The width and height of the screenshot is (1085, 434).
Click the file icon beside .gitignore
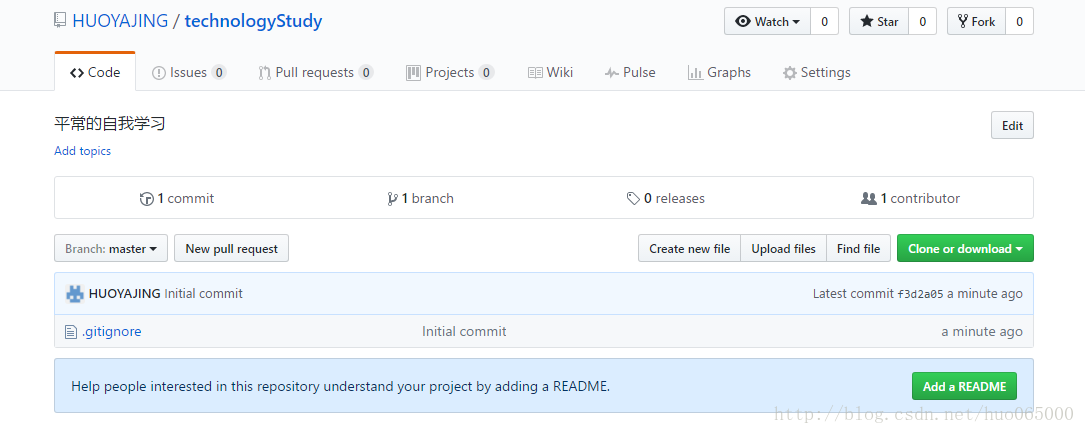coord(71,332)
